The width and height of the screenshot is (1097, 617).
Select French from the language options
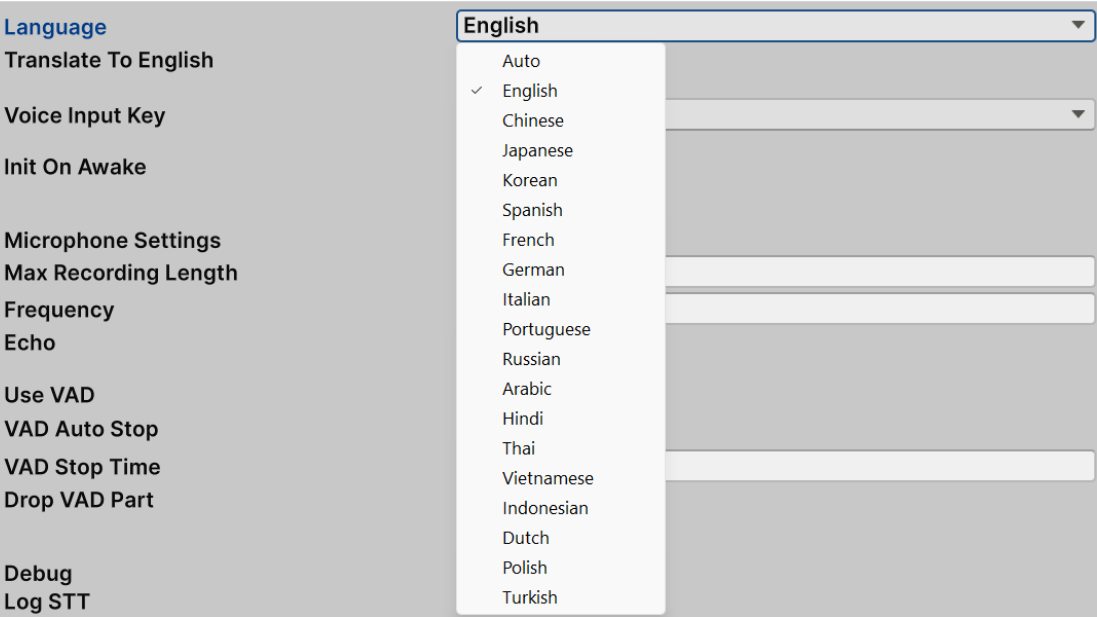tap(528, 240)
